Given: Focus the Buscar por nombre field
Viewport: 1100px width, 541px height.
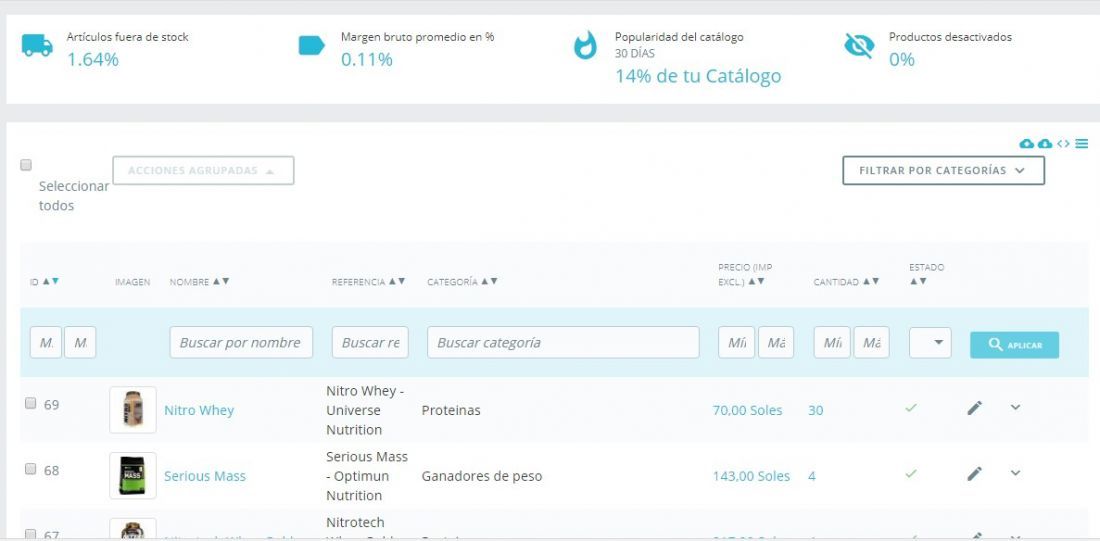Looking at the screenshot, I should point(241,342).
